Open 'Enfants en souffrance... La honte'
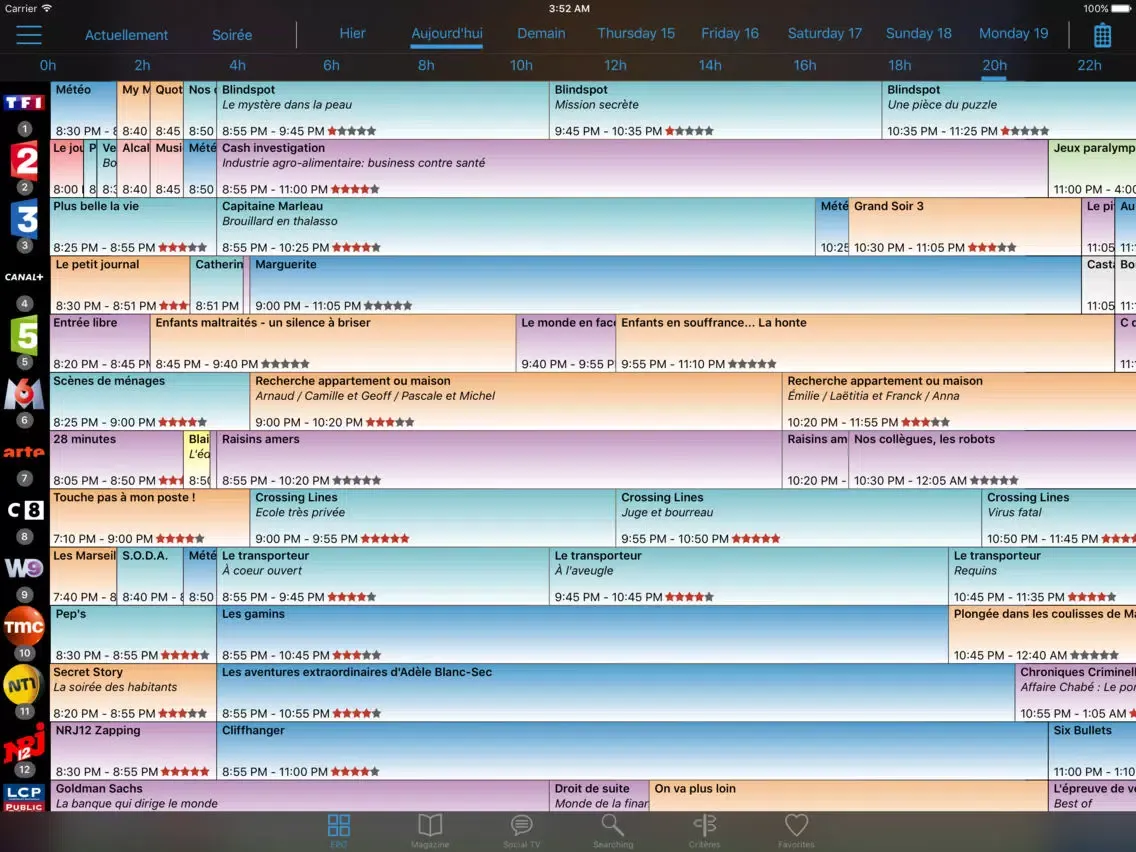The image size is (1136, 852). [x=865, y=343]
